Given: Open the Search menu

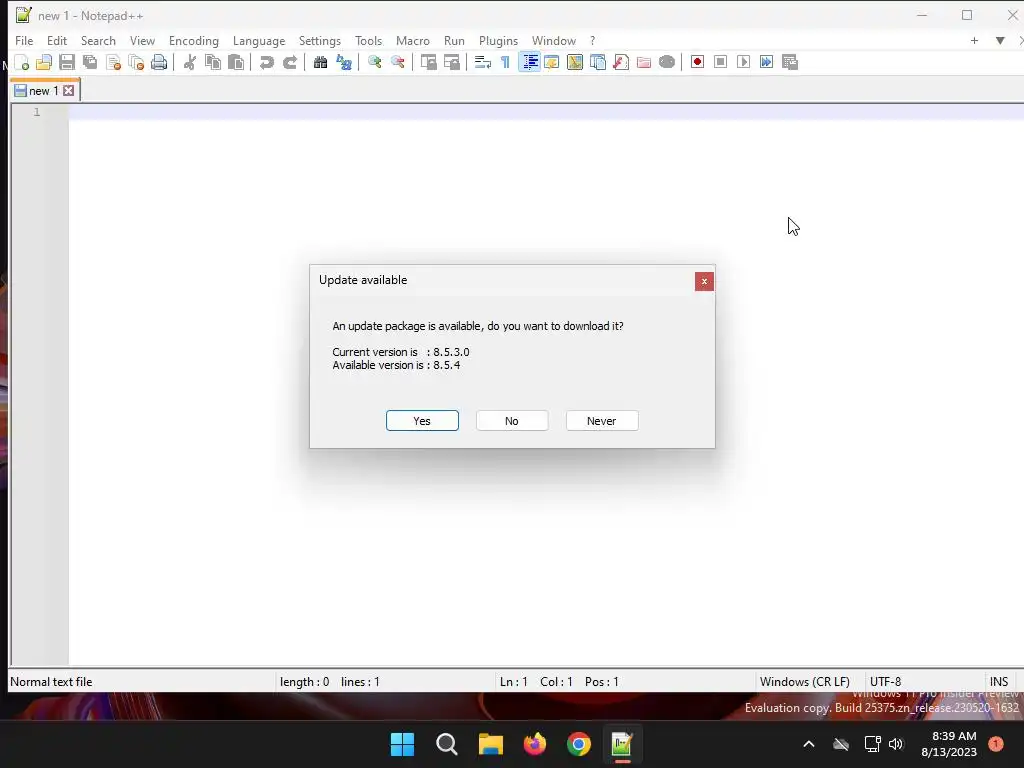Looking at the screenshot, I should (98, 40).
